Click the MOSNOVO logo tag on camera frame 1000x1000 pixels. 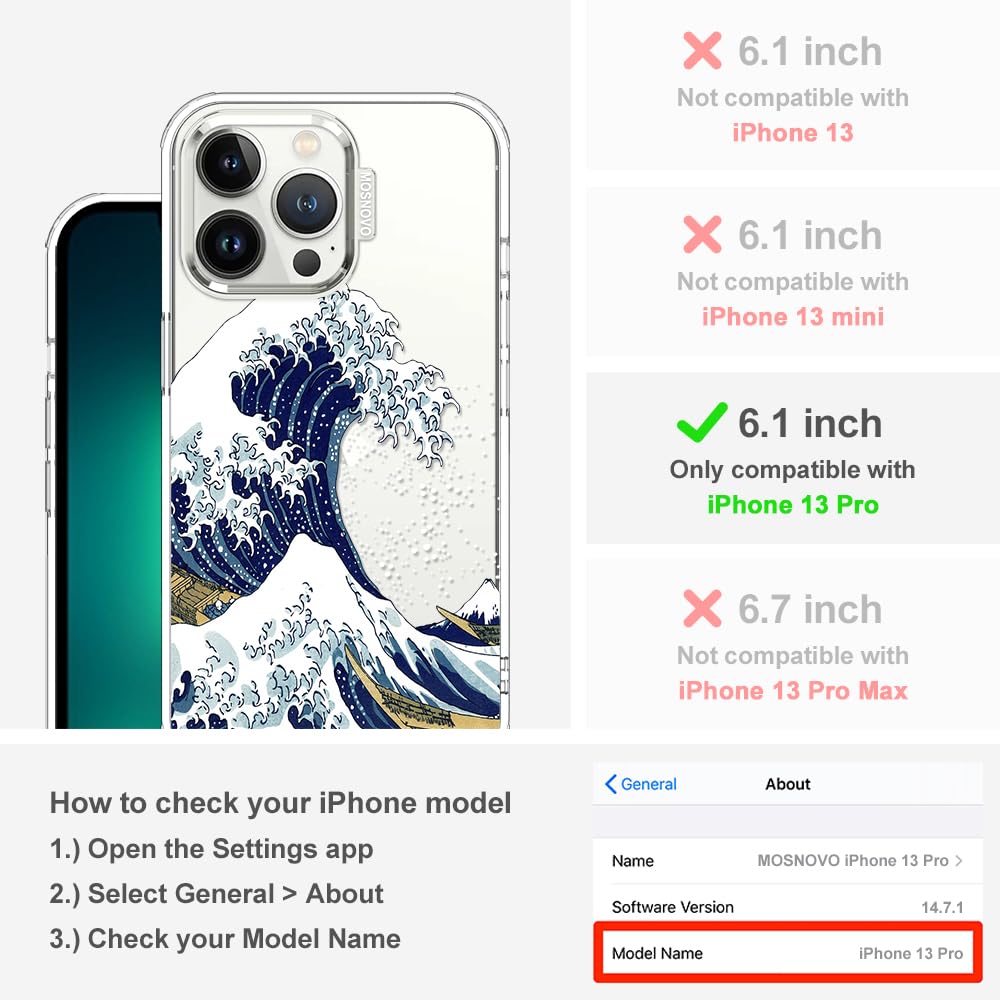(x=366, y=203)
